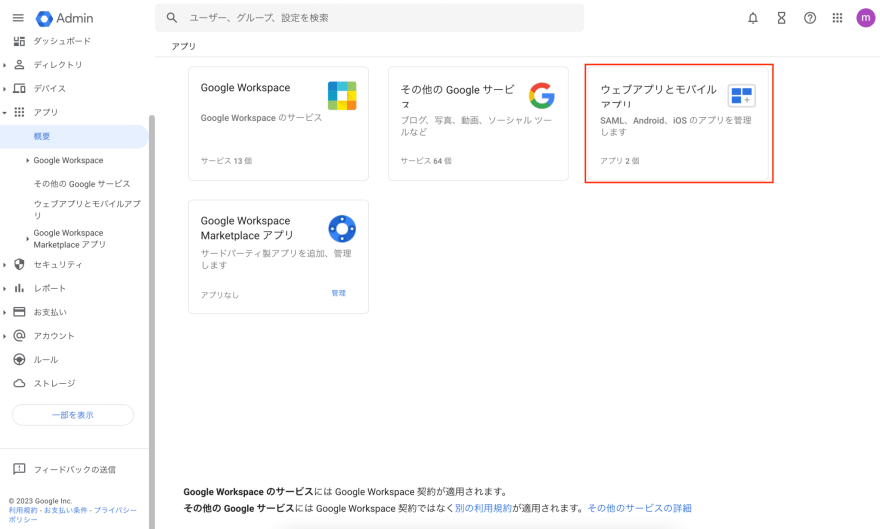Click the Marketplace blue circle icon

pos(342,229)
